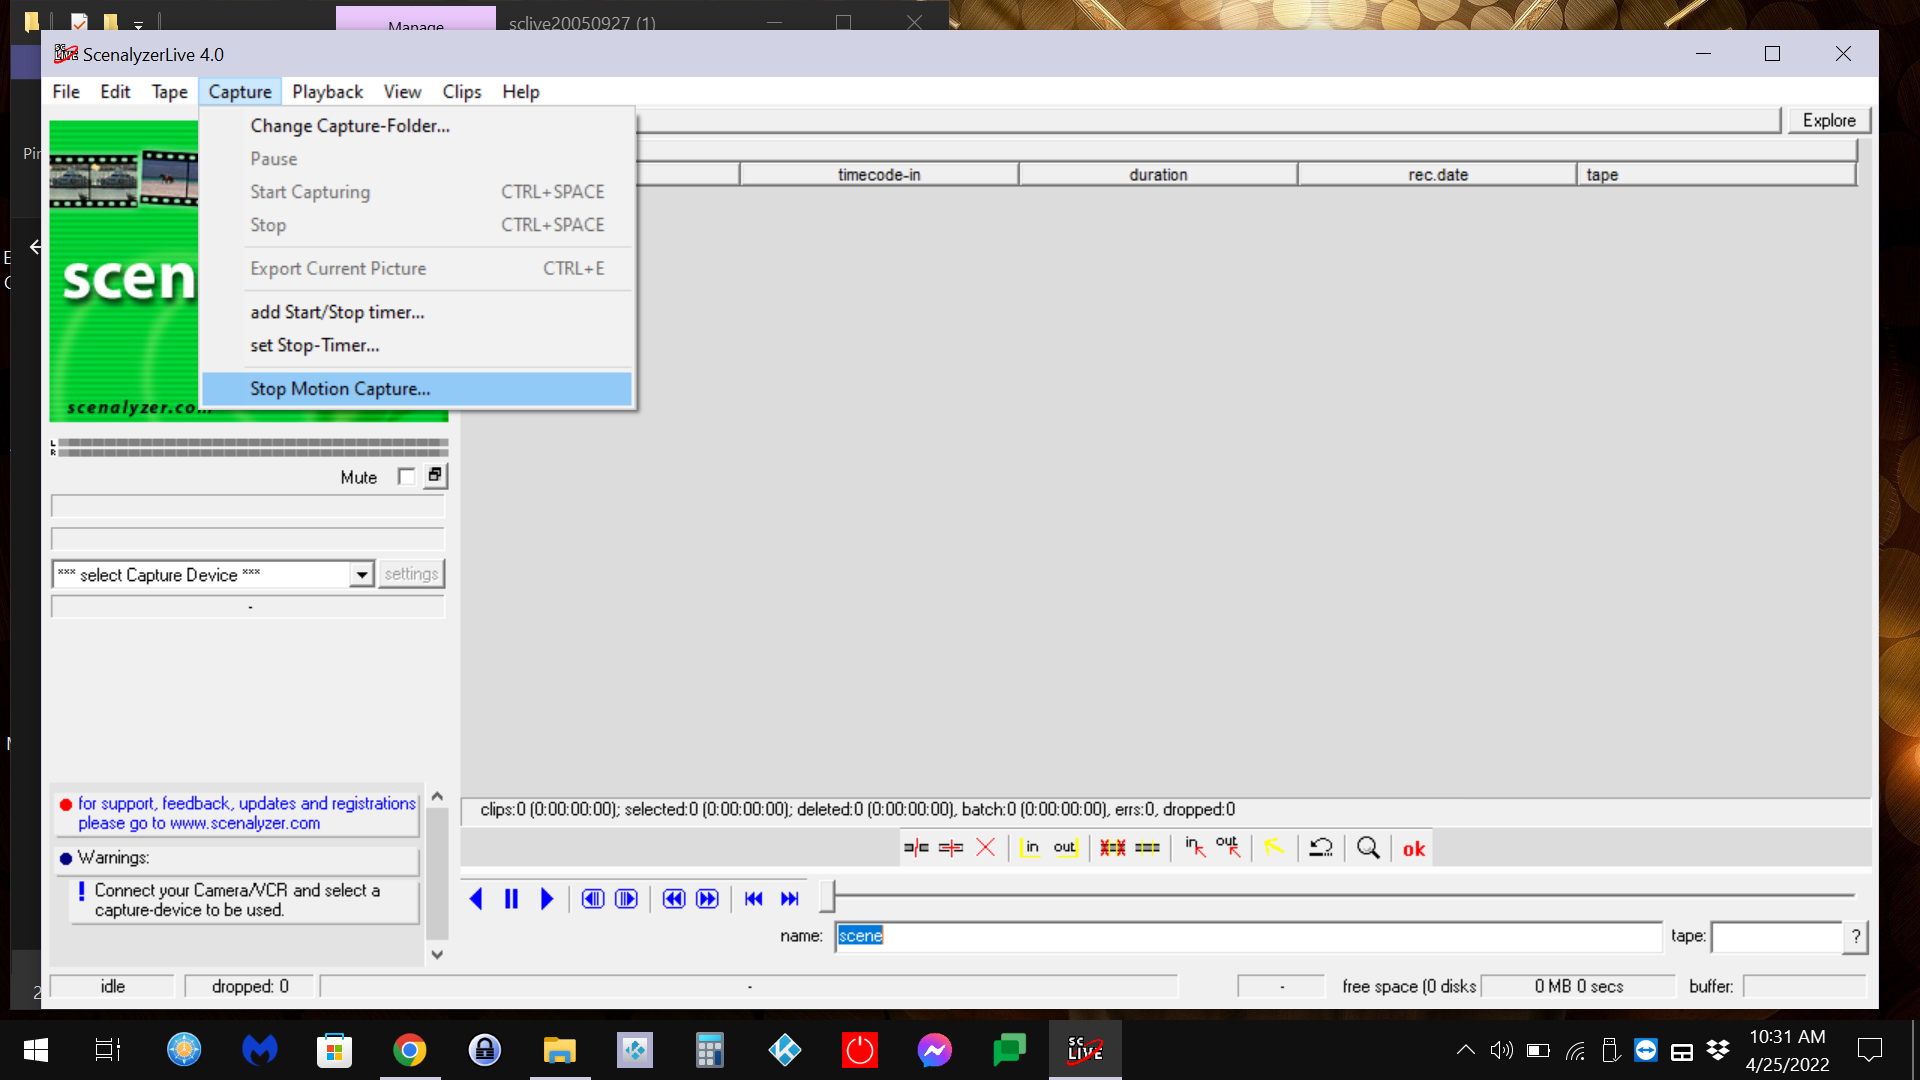
Task: Click the rec.date column header
Action: pyautogui.click(x=1438, y=175)
